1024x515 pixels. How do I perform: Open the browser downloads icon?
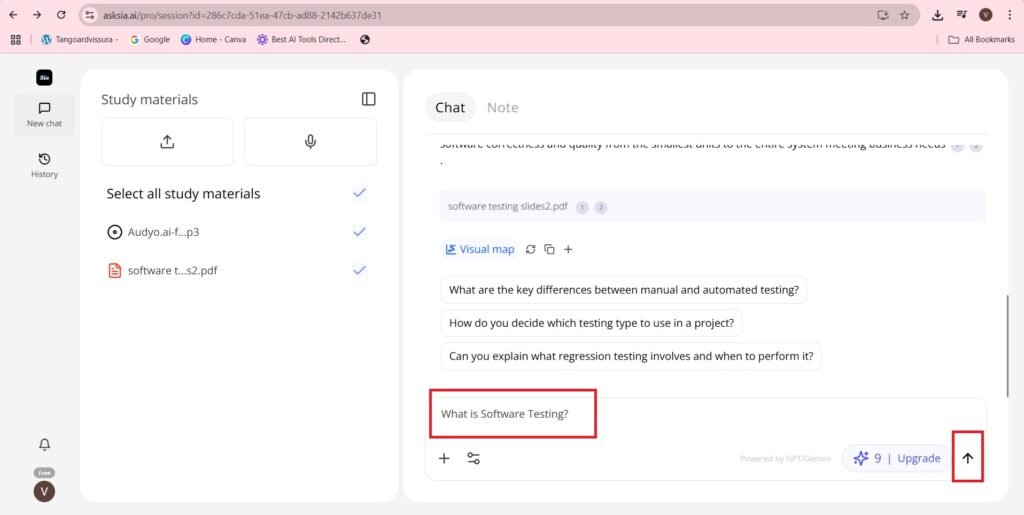(938, 15)
